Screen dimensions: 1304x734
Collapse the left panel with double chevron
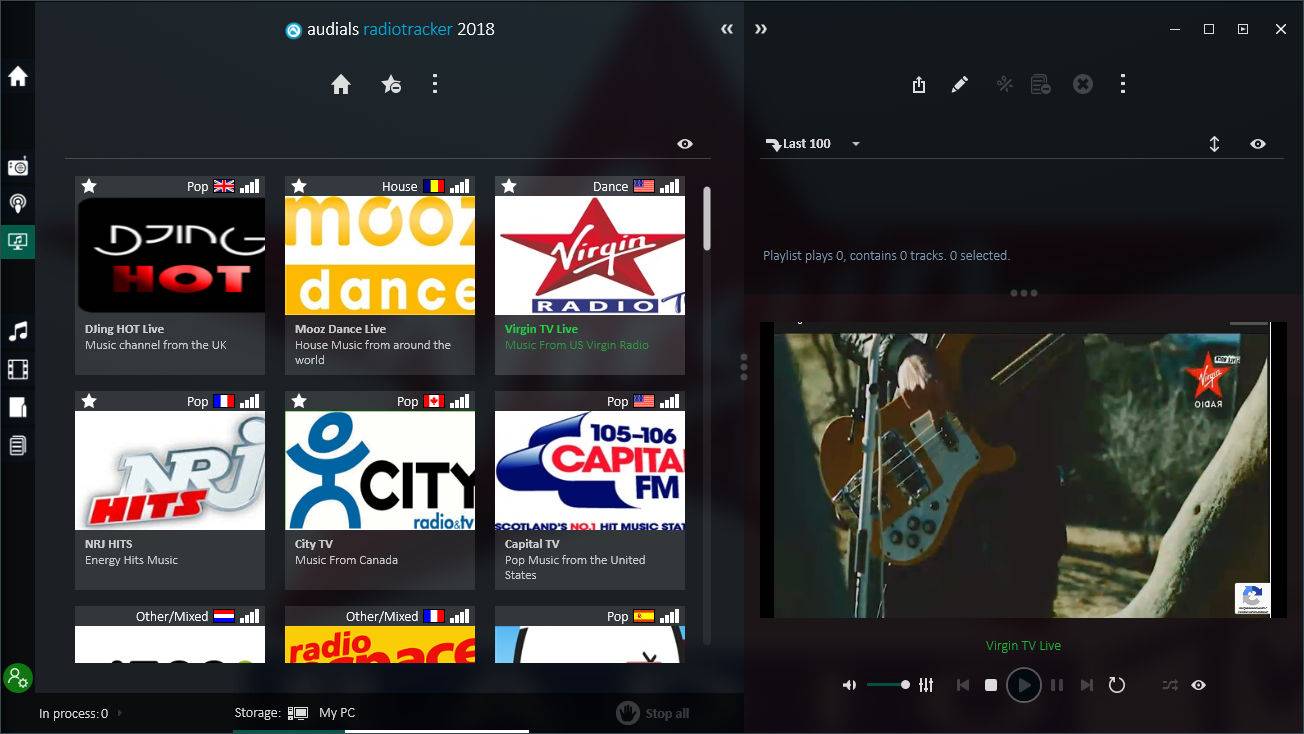point(727,30)
